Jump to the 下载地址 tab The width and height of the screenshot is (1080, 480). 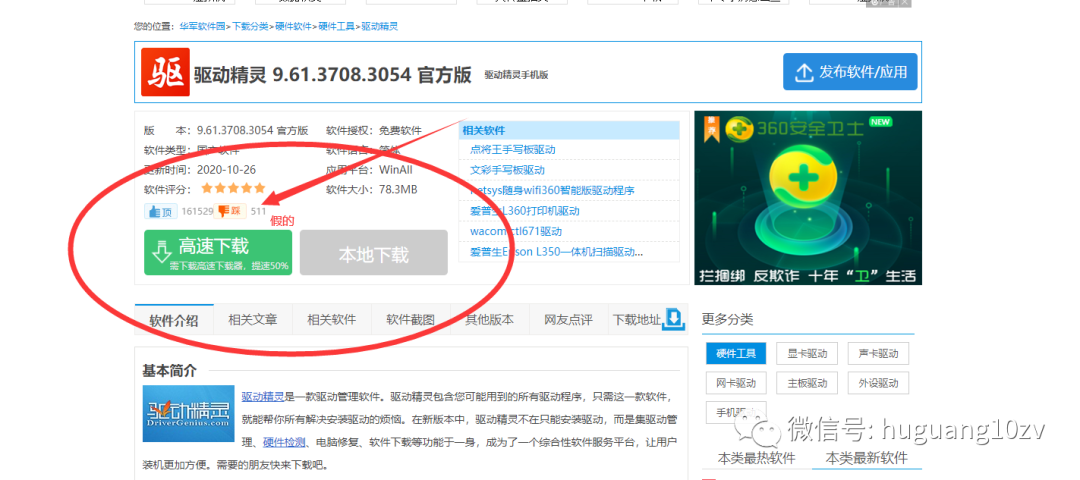pos(636,320)
